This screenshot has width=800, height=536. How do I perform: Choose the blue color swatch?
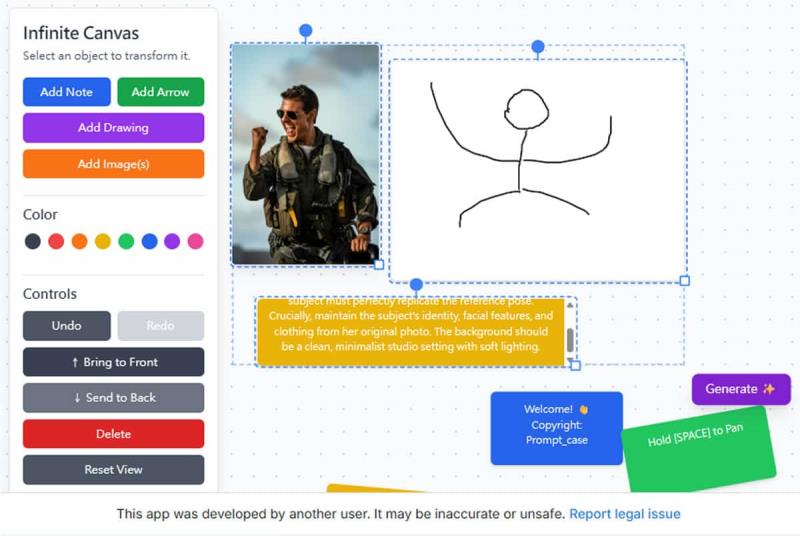click(x=149, y=241)
